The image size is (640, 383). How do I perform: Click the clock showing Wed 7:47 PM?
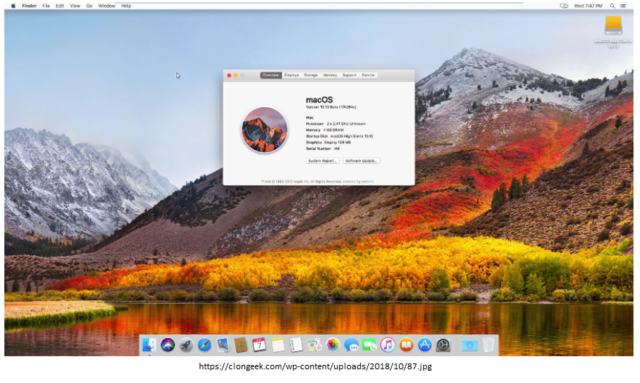(x=588, y=6)
